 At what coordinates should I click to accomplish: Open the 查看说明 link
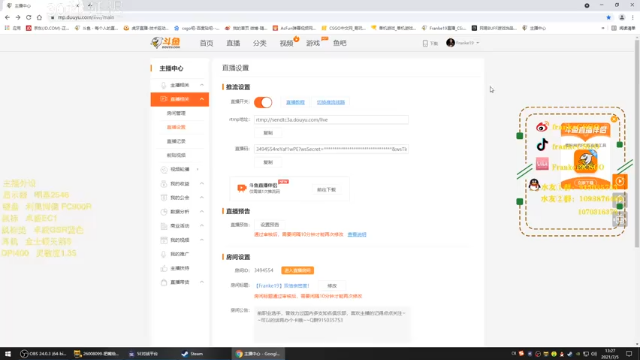point(357,234)
